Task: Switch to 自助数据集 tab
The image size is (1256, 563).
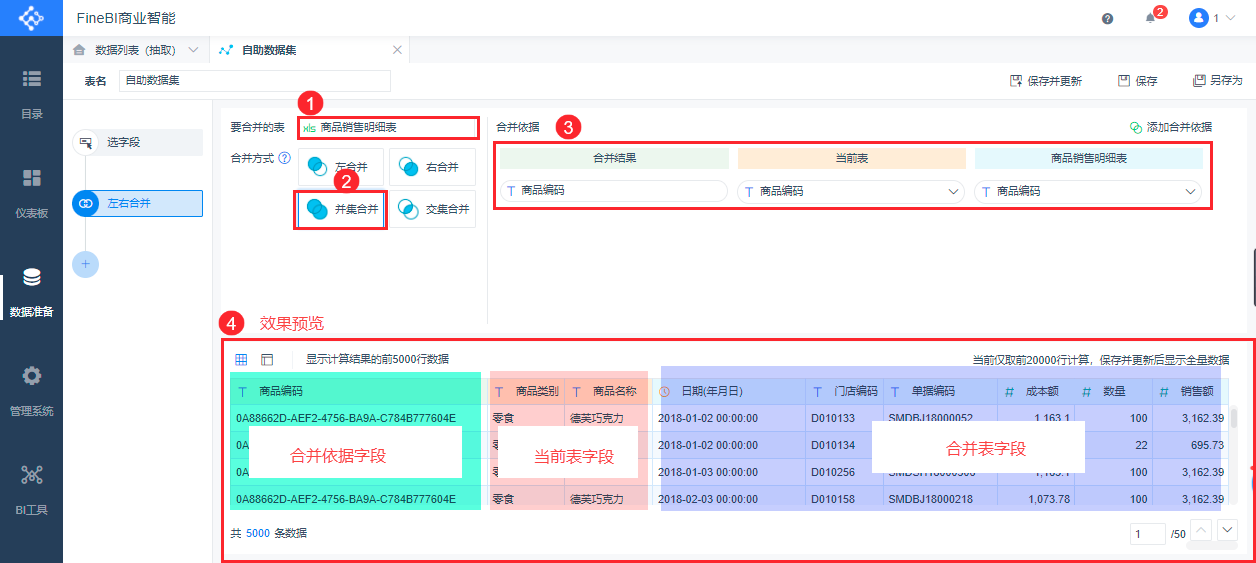Action: pyautogui.click(x=268, y=50)
